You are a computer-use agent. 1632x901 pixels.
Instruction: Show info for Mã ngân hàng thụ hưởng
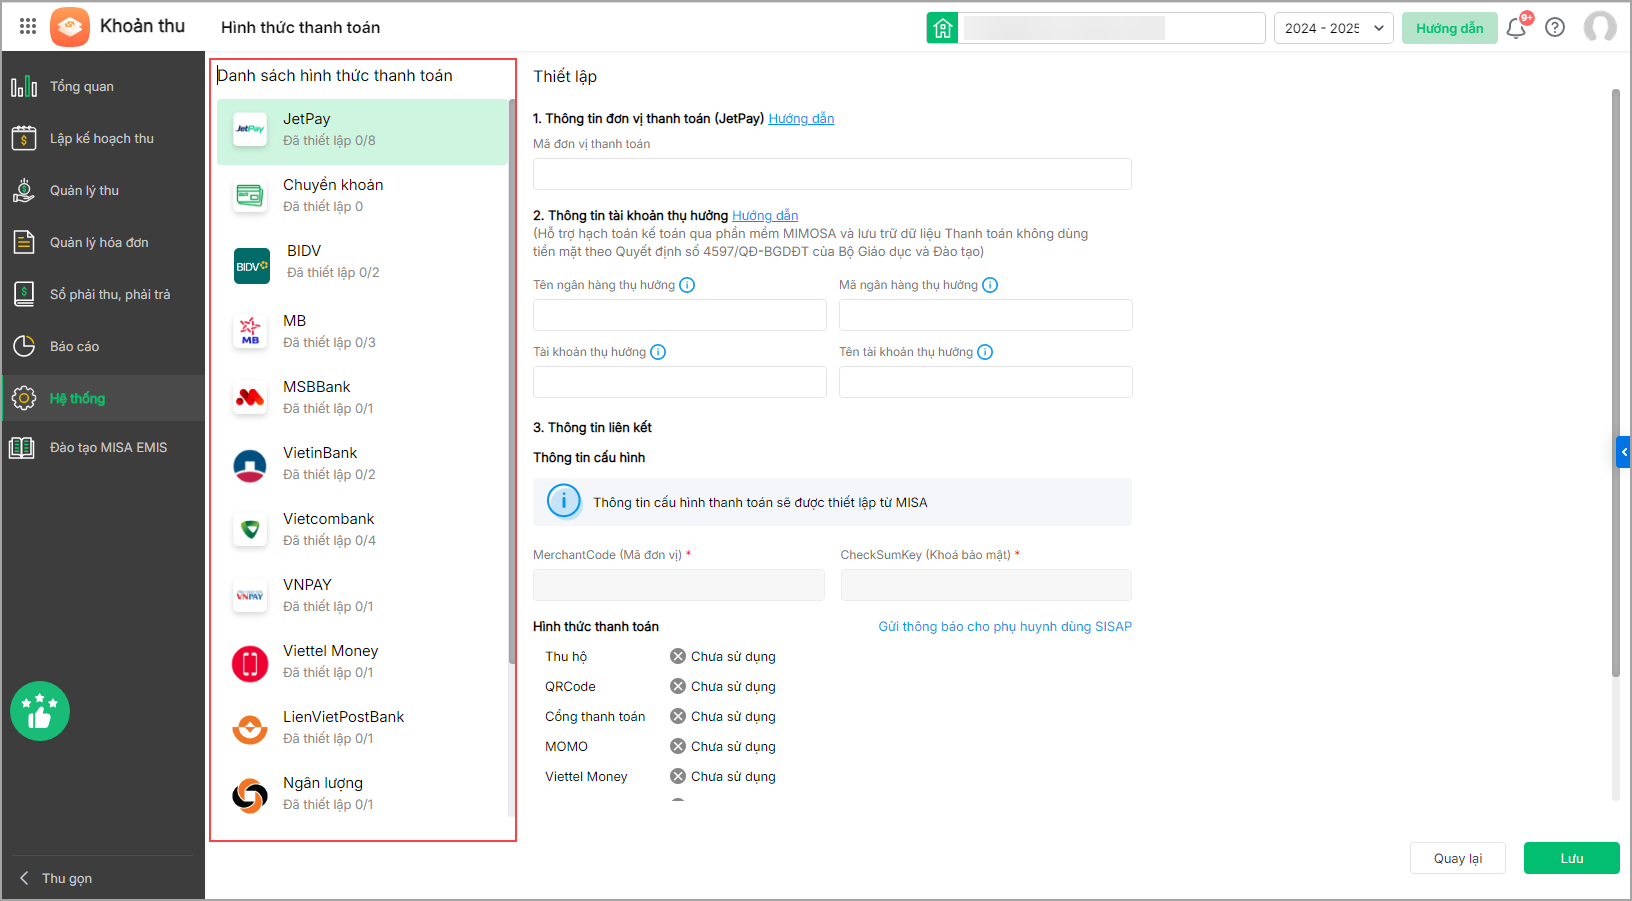(990, 285)
